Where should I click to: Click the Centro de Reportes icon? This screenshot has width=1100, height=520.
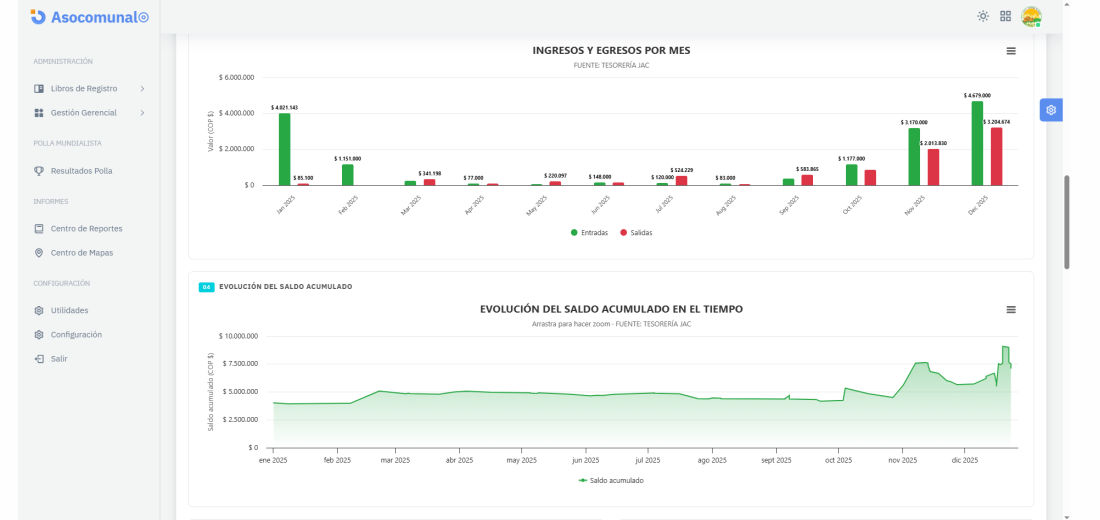tap(39, 229)
